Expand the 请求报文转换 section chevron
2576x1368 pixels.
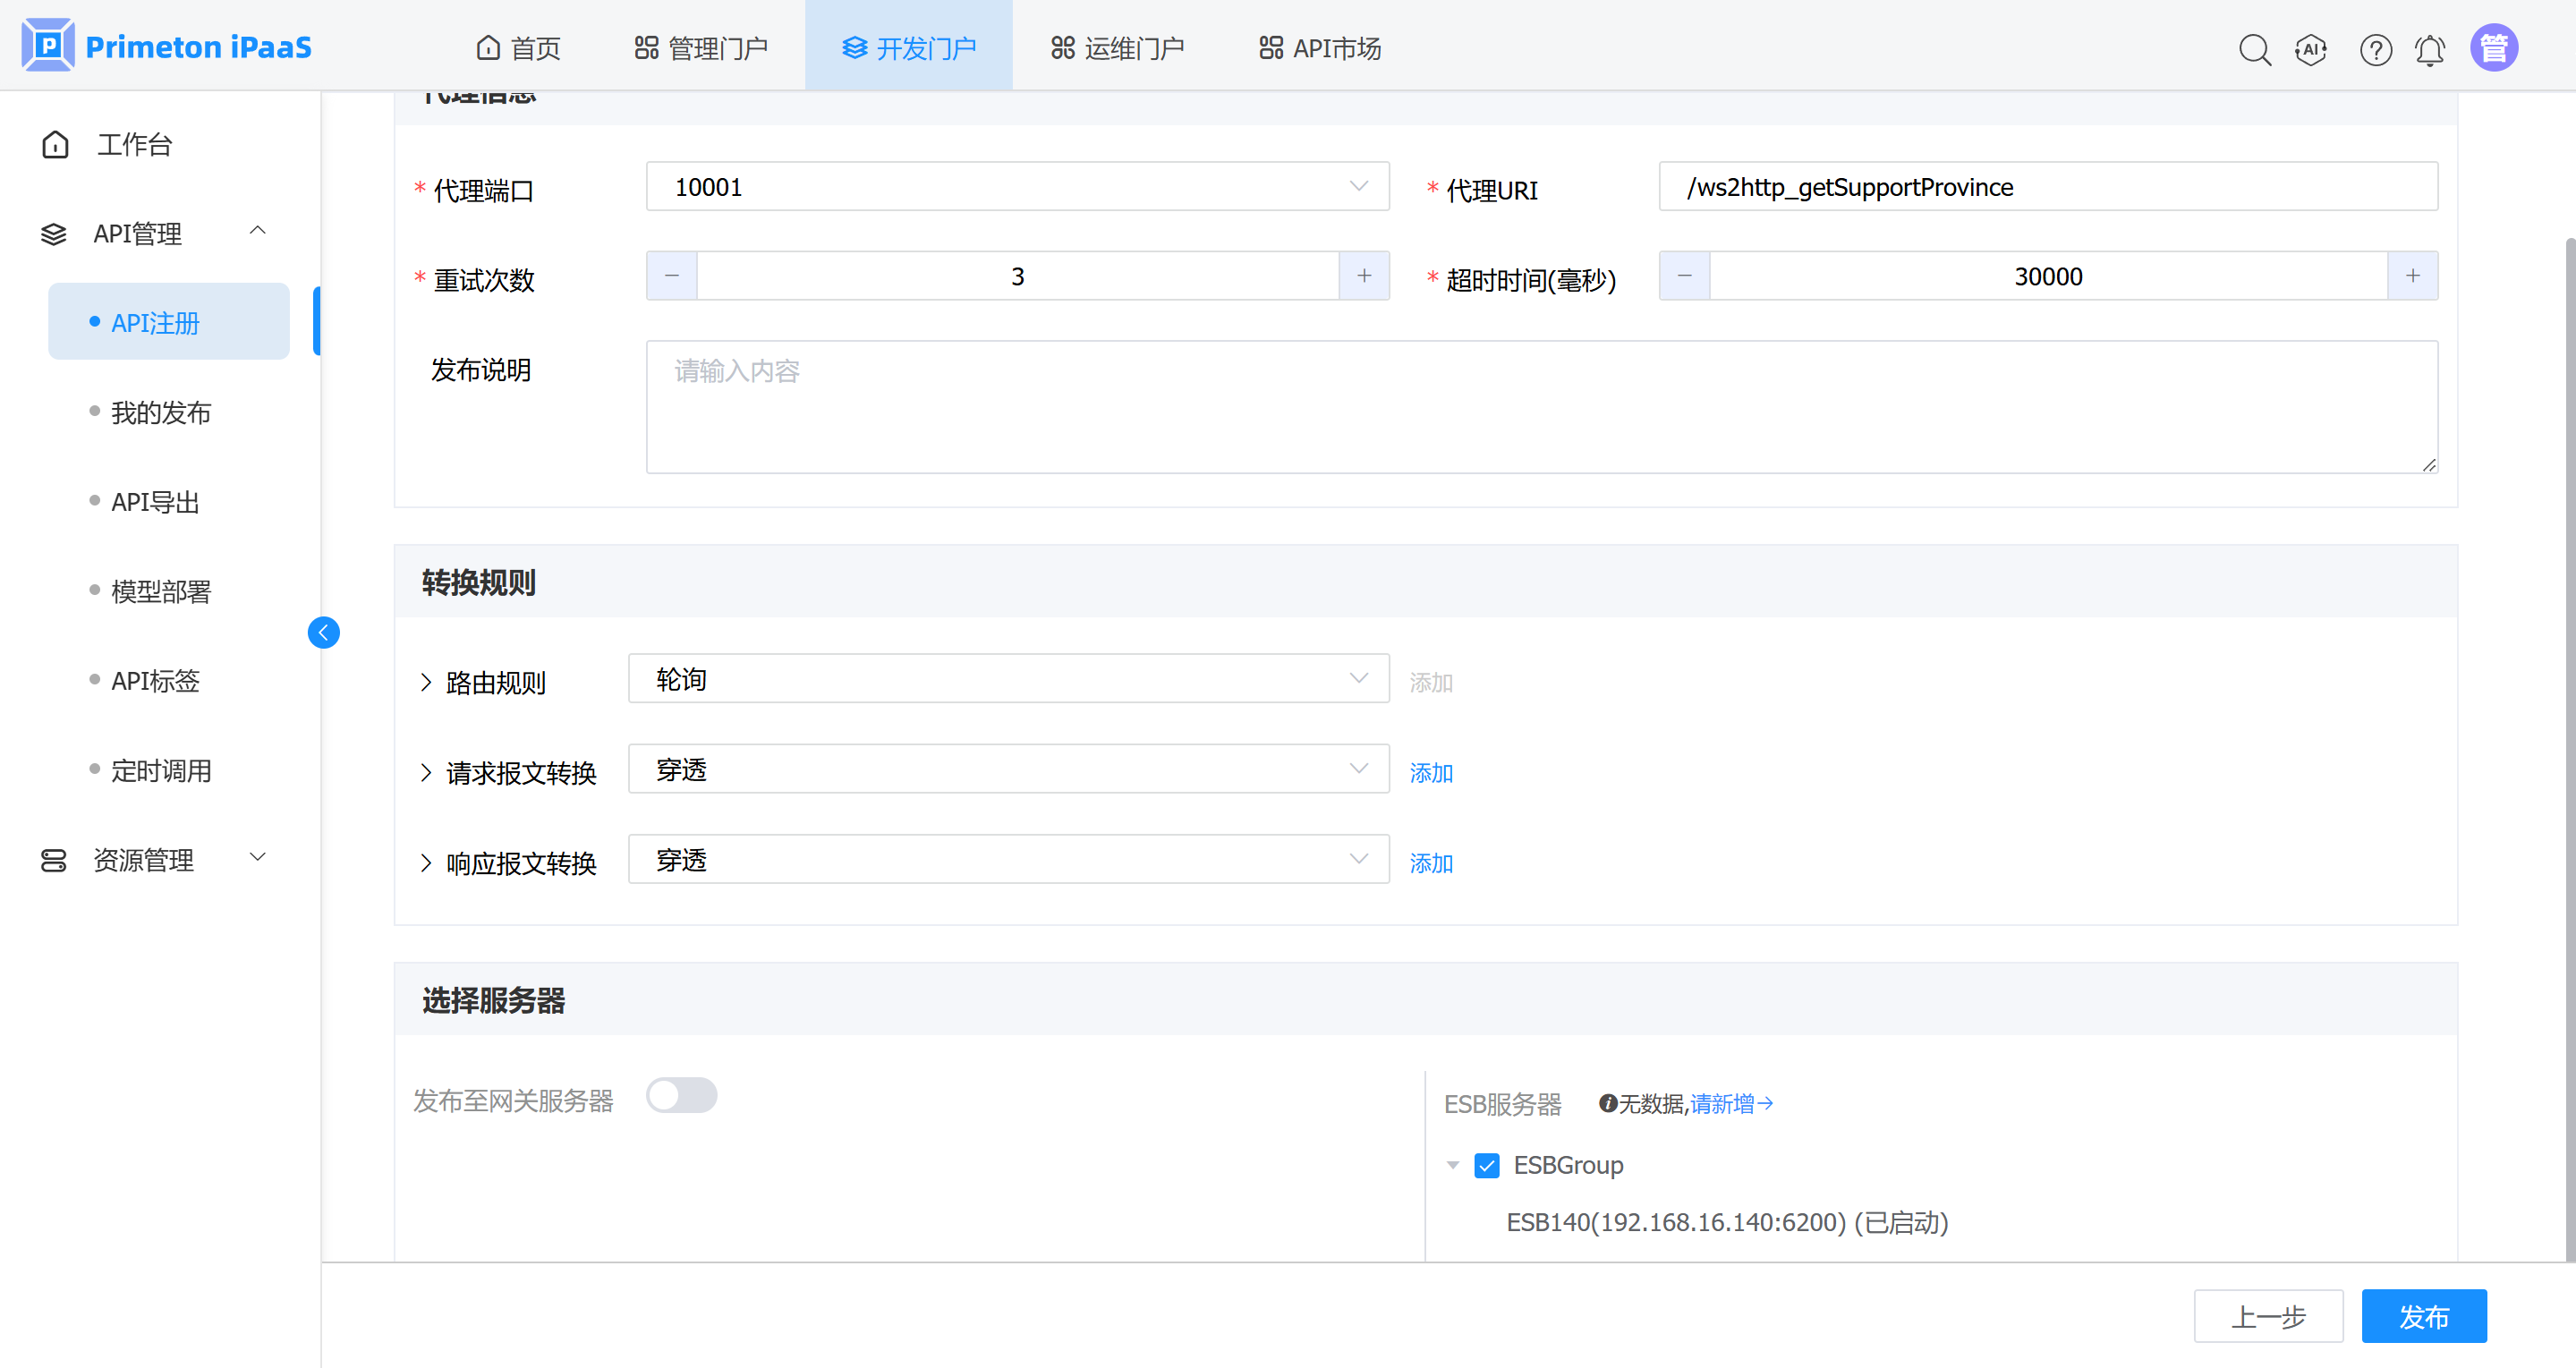coord(426,773)
